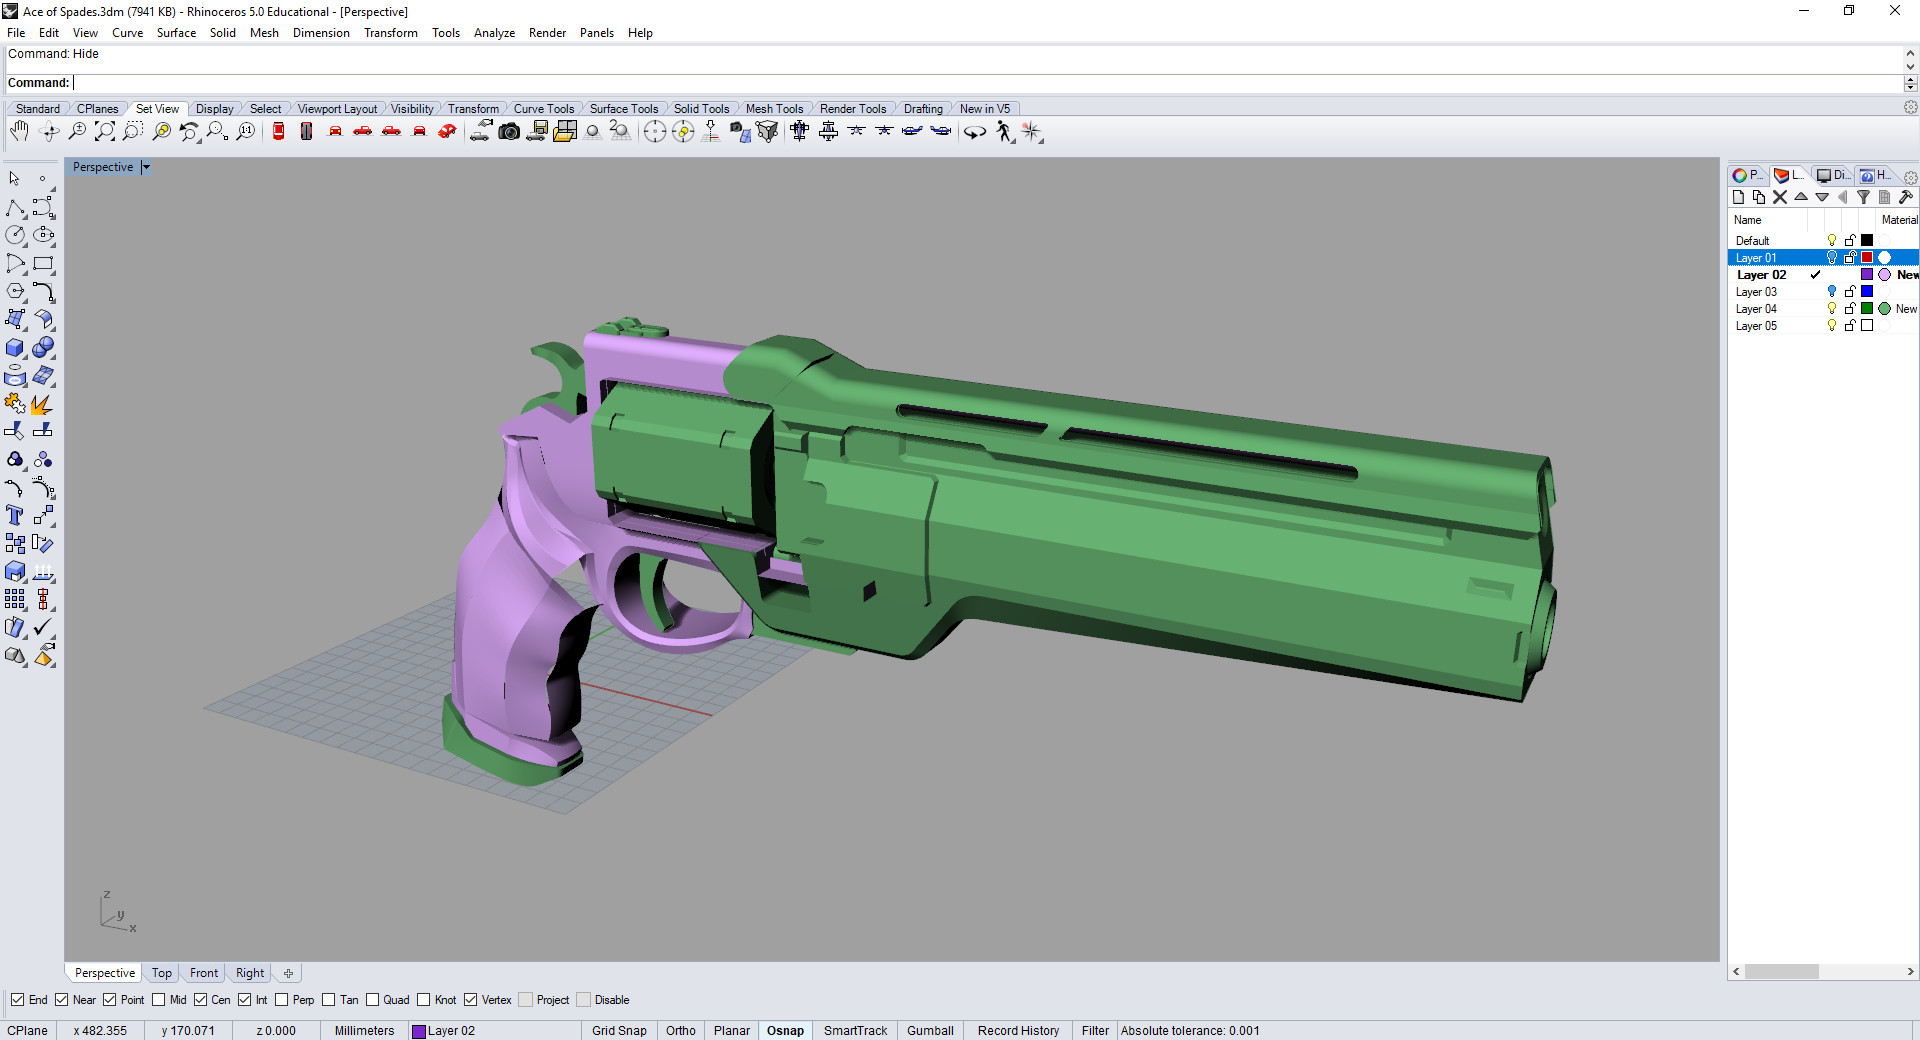Click the Zoom 1:1 icon
Image resolution: width=1920 pixels, height=1040 pixels.
coord(245,132)
